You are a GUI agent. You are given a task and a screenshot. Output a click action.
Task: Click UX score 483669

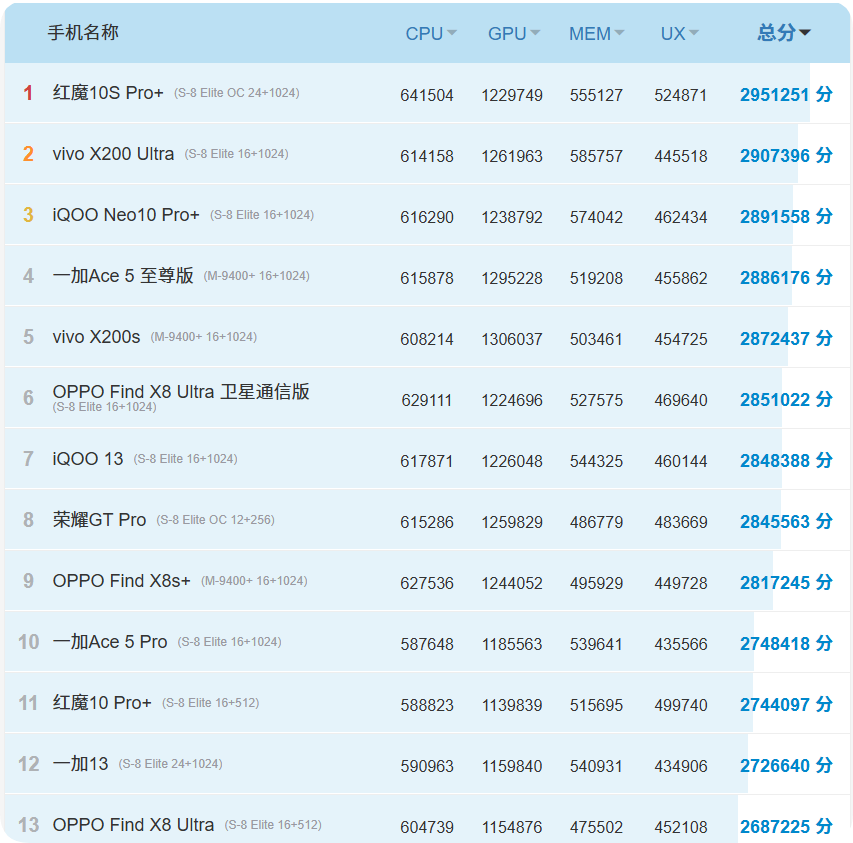point(681,523)
